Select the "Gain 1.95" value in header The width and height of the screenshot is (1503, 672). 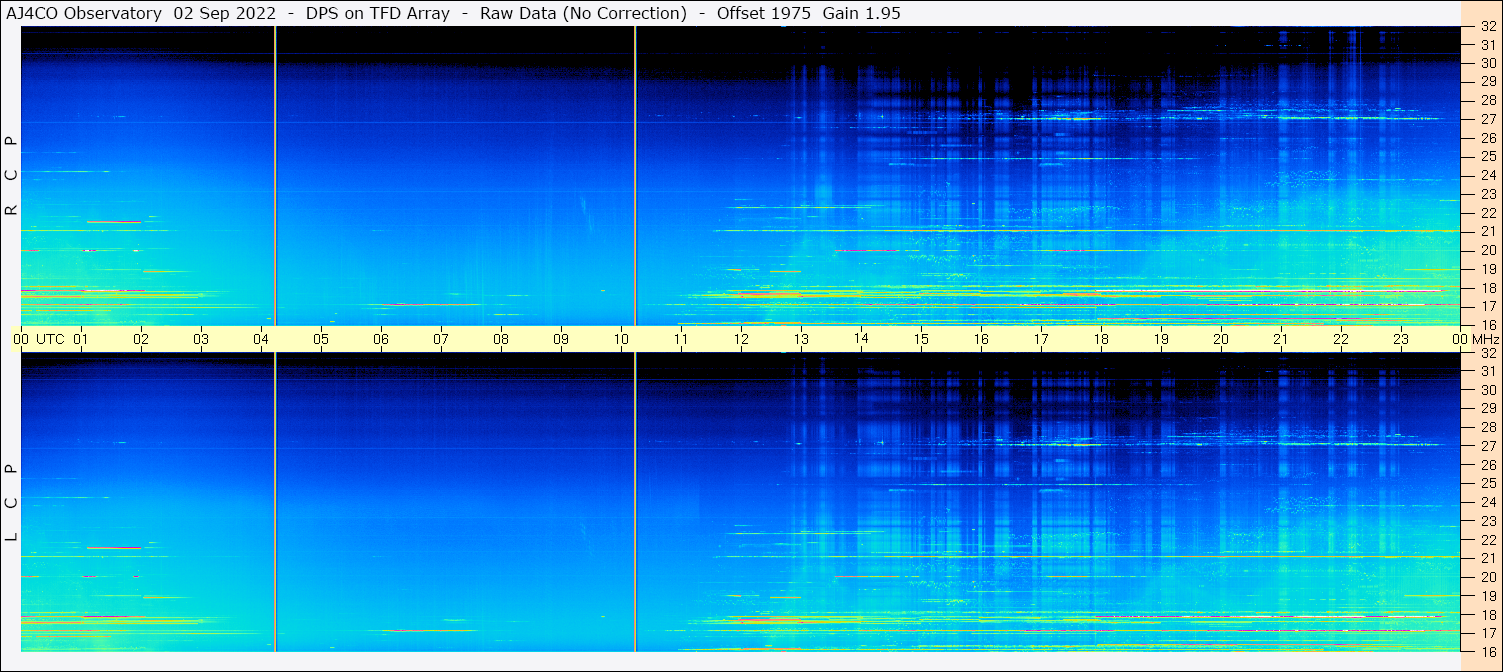[861, 13]
